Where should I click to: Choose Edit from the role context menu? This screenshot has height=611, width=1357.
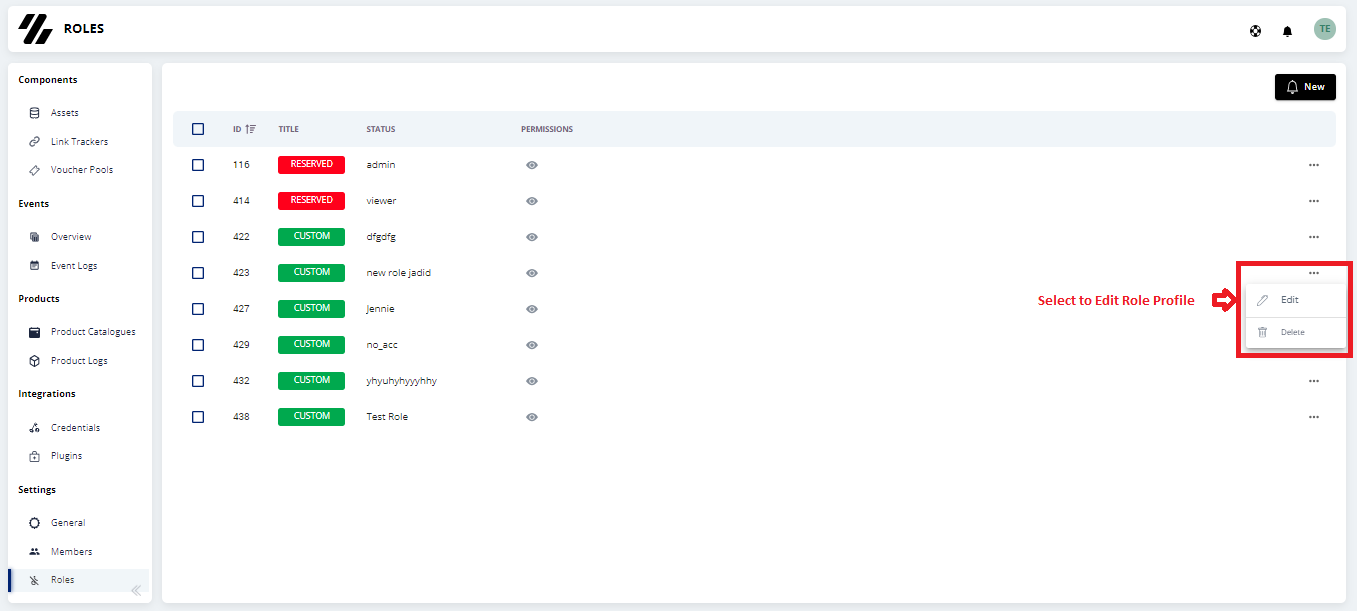[1296, 300]
